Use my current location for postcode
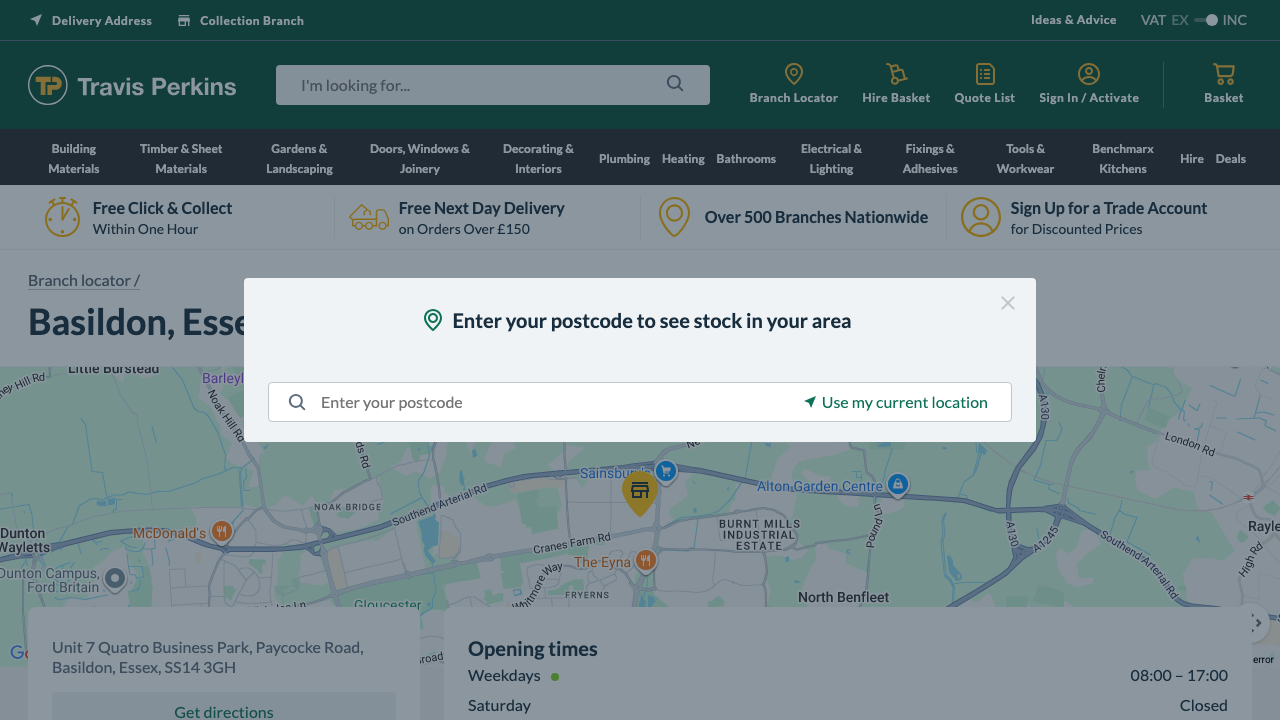1280x720 pixels. pyautogui.click(x=897, y=402)
